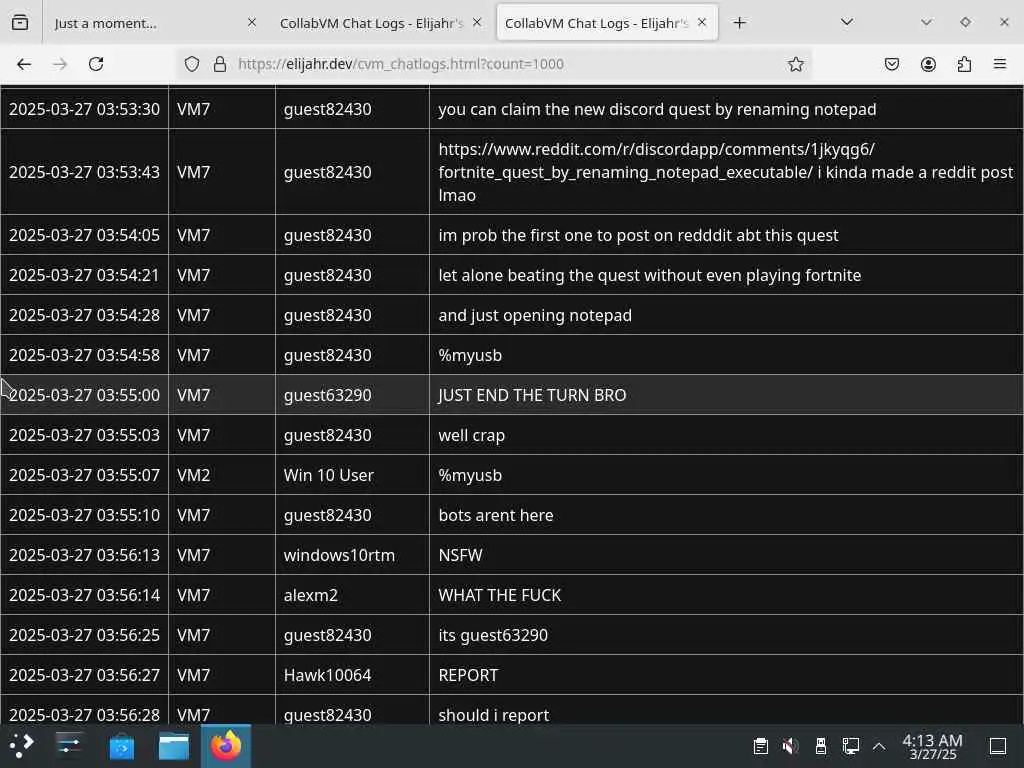
Task: Bookmark this page with star icon
Action: pyautogui.click(x=795, y=64)
